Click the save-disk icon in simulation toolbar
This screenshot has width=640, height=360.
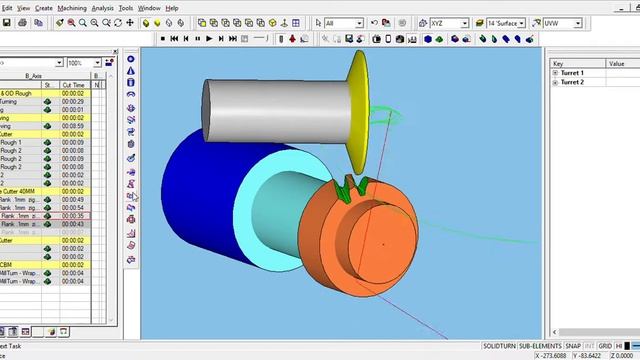click(349, 39)
